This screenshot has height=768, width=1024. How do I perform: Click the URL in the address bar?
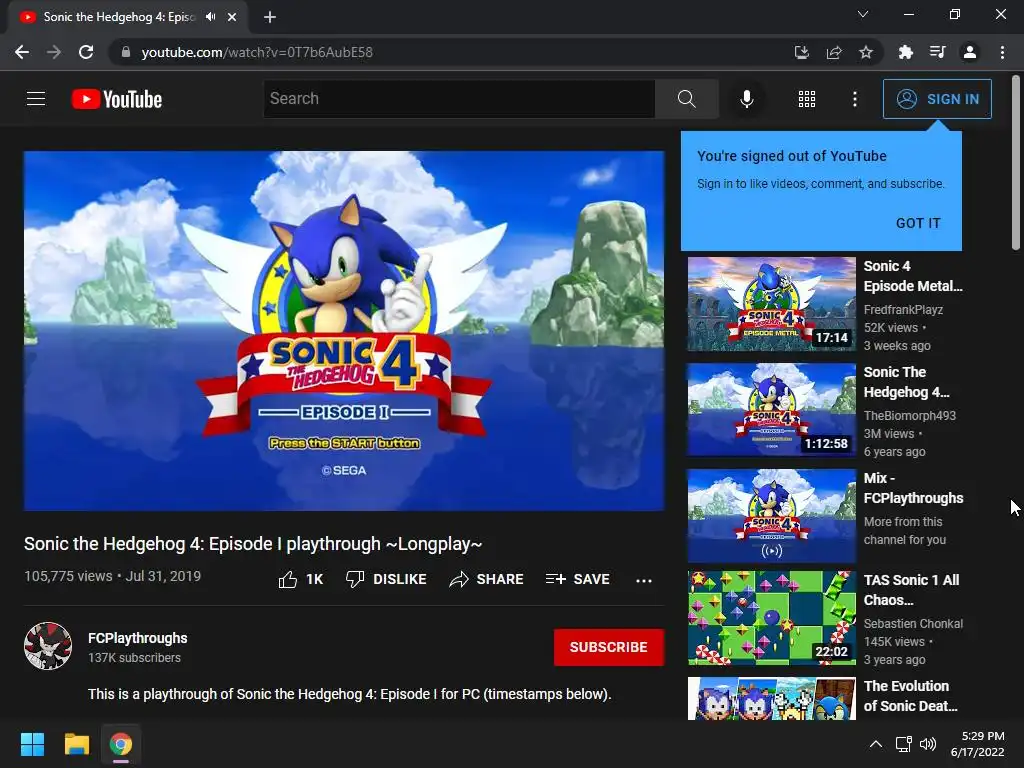click(257, 52)
